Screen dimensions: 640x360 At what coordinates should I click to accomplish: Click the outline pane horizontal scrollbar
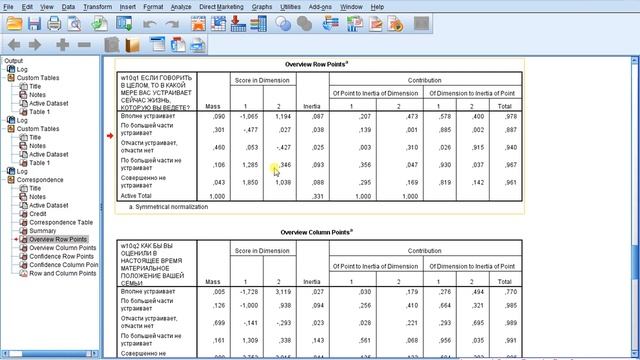[49, 353]
